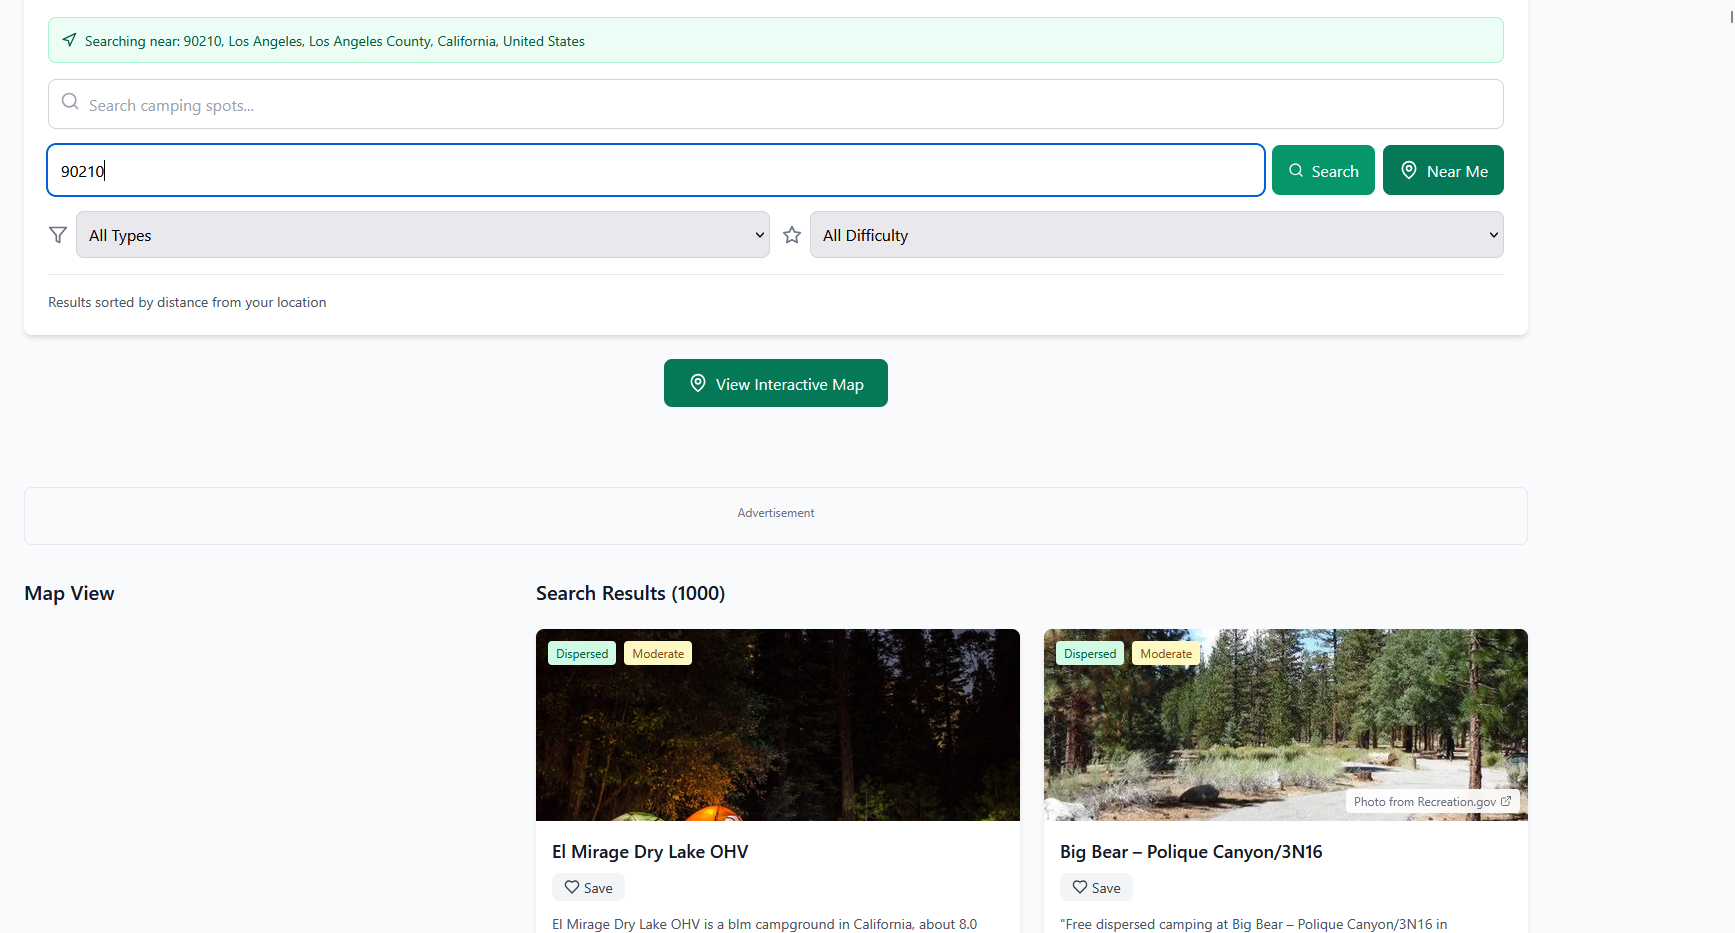
Task: Click the green Search button
Action: [x=1323, y=170]
